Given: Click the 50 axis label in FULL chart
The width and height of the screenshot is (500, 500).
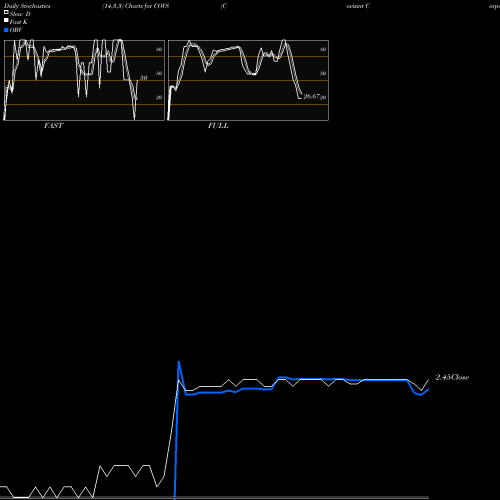Looking at the screenshot, I should (x=323, y=73).
